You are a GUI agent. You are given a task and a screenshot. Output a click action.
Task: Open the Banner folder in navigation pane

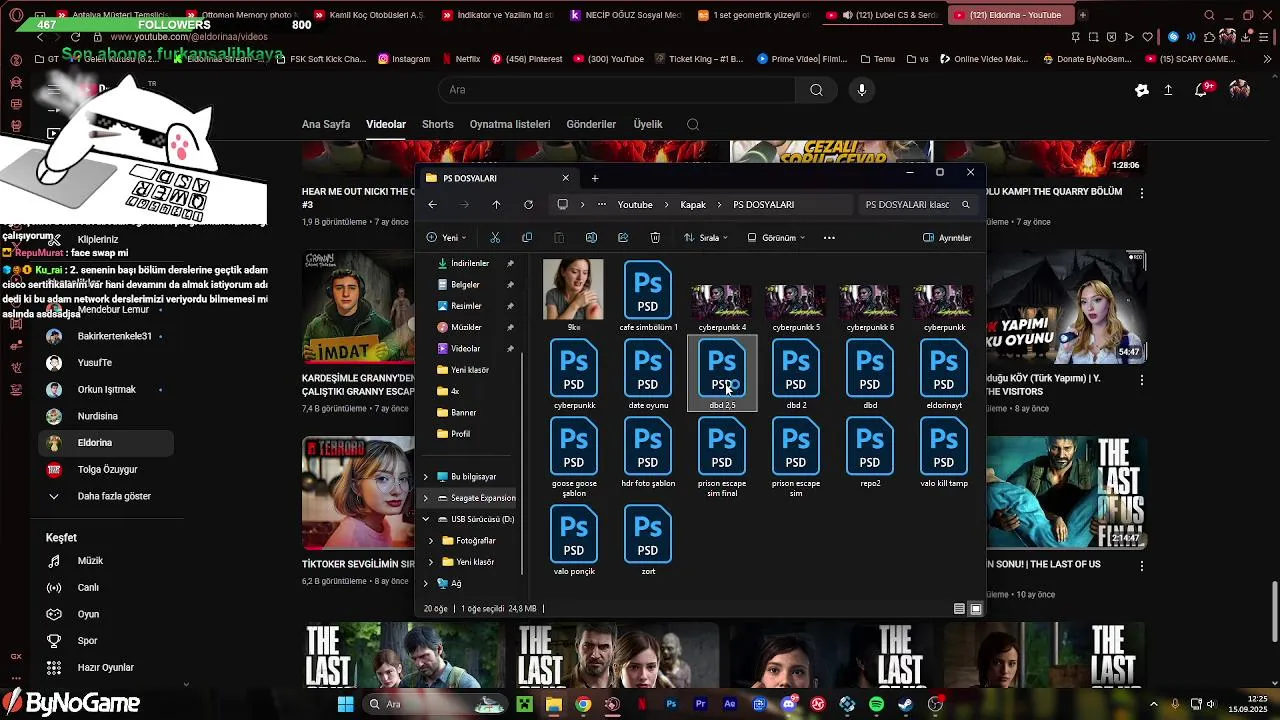462,412
